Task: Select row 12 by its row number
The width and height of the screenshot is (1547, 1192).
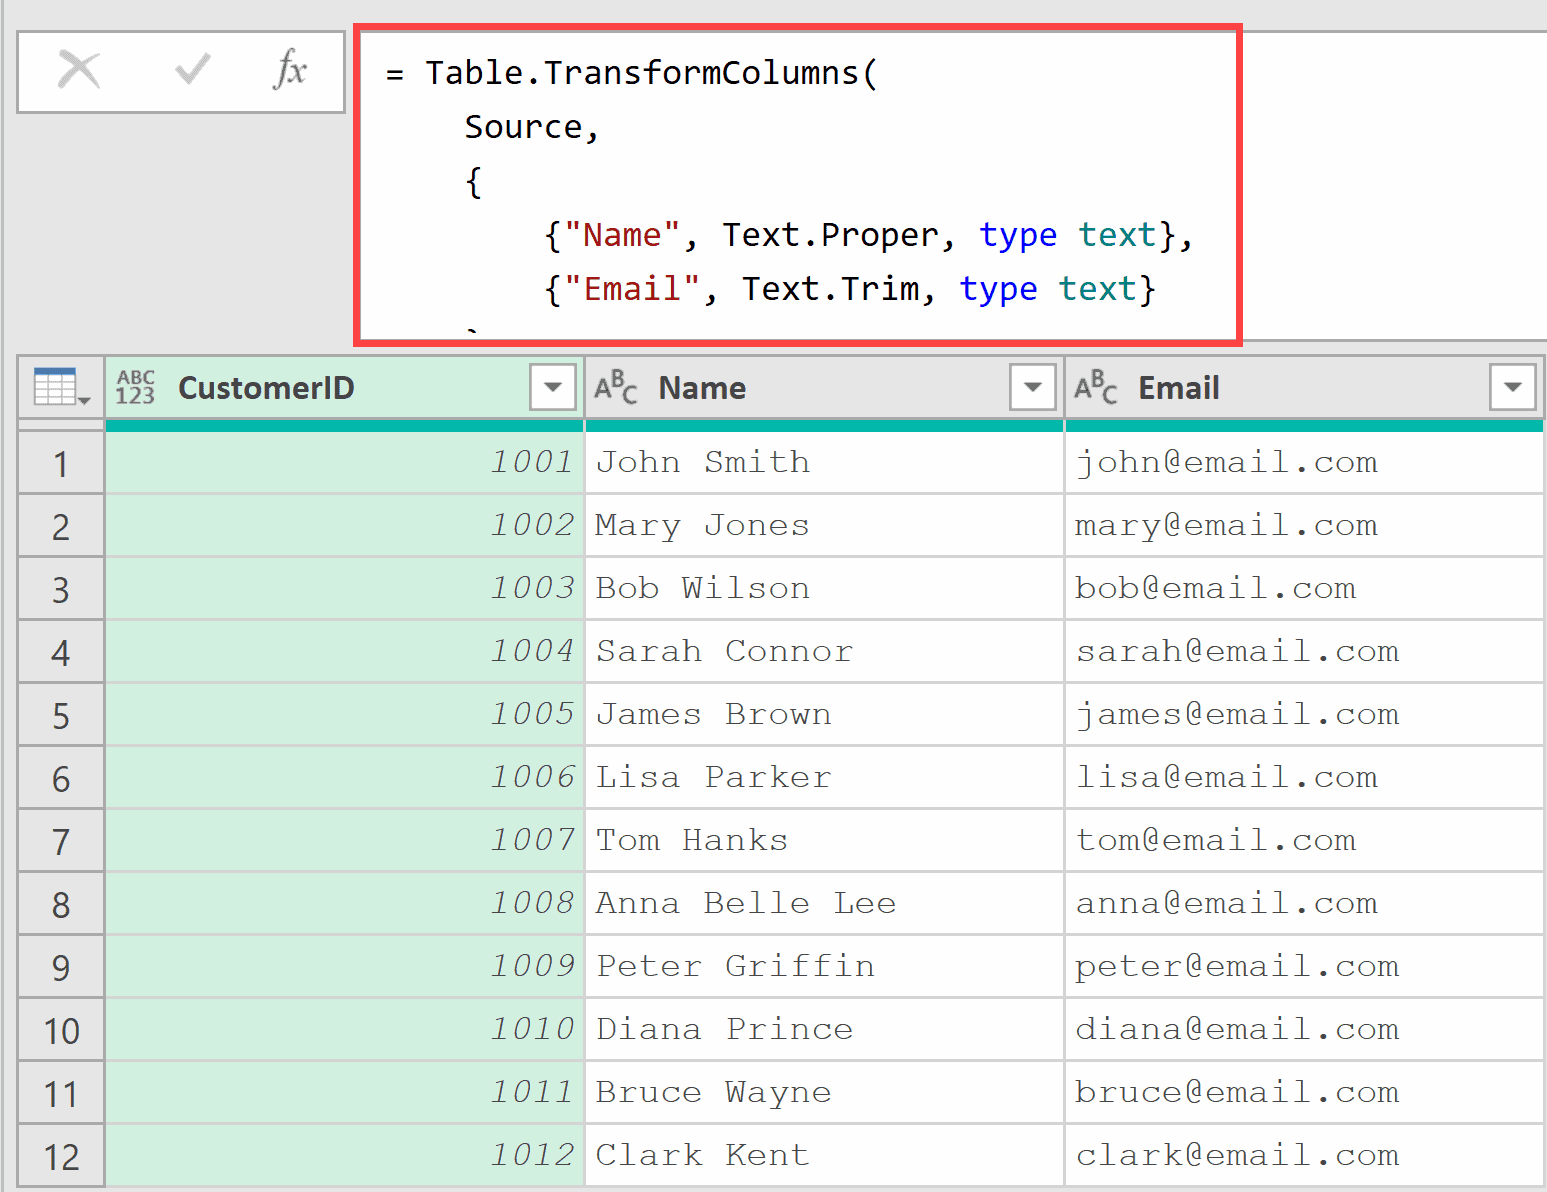Action: coord(60,1155)
